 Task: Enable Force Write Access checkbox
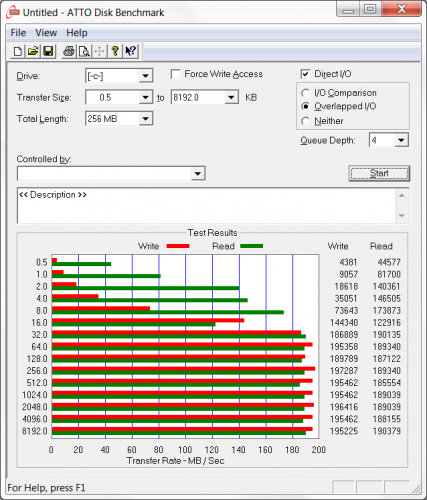coord(176,74)
